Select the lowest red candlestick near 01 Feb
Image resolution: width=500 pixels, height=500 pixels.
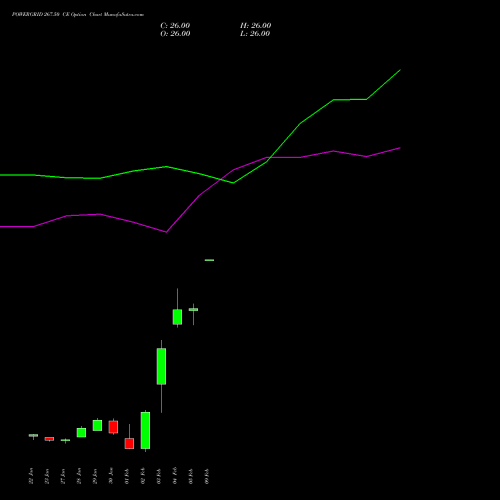click(129, 443)
